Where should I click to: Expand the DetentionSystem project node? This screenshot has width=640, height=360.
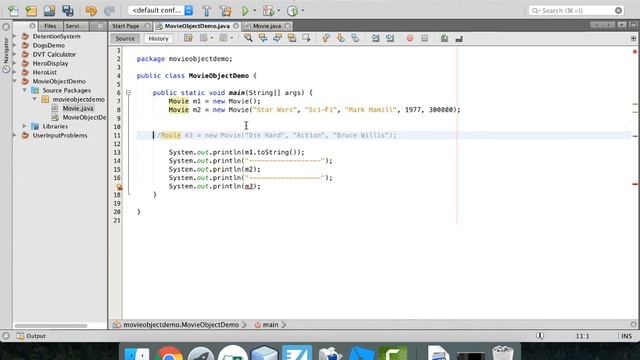click(x=15, y=36)
